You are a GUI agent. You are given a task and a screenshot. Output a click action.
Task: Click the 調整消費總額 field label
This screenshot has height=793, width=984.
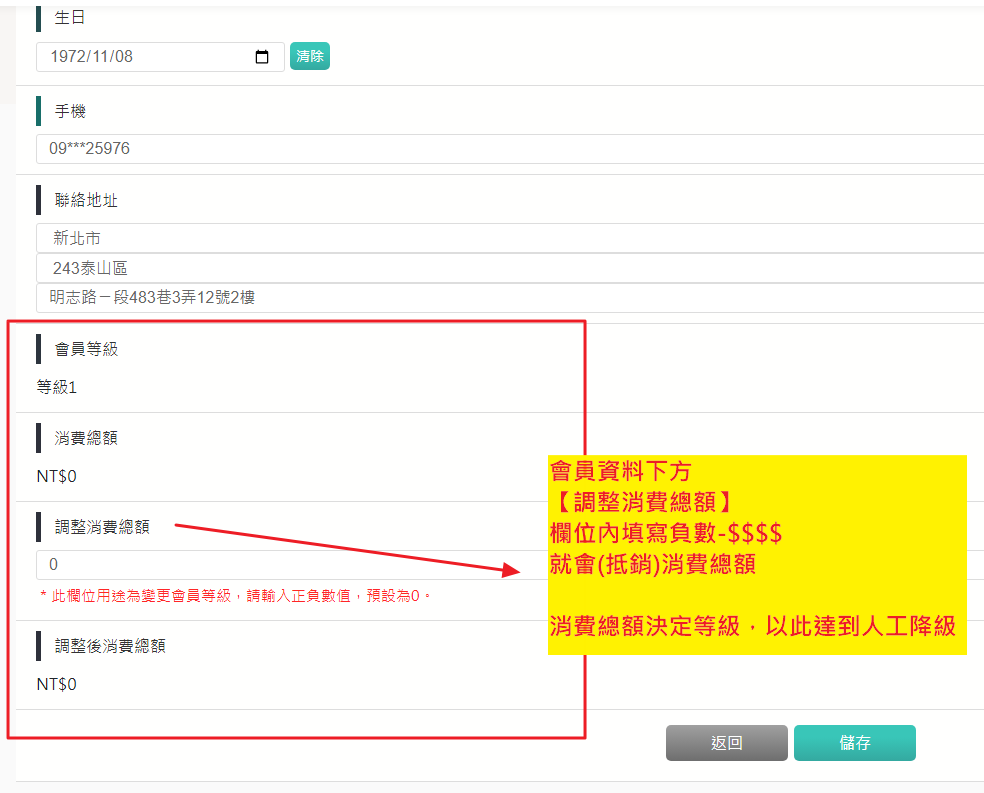[102, 527]
